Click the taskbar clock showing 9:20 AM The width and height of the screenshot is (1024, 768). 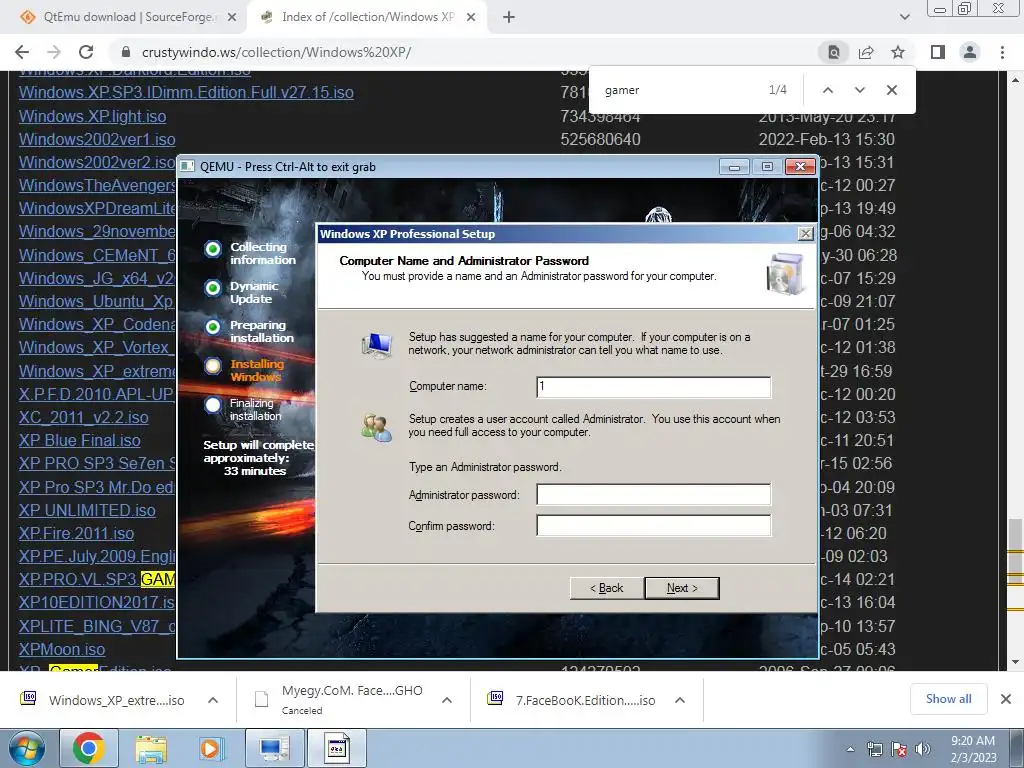click(x=973, y=749)
